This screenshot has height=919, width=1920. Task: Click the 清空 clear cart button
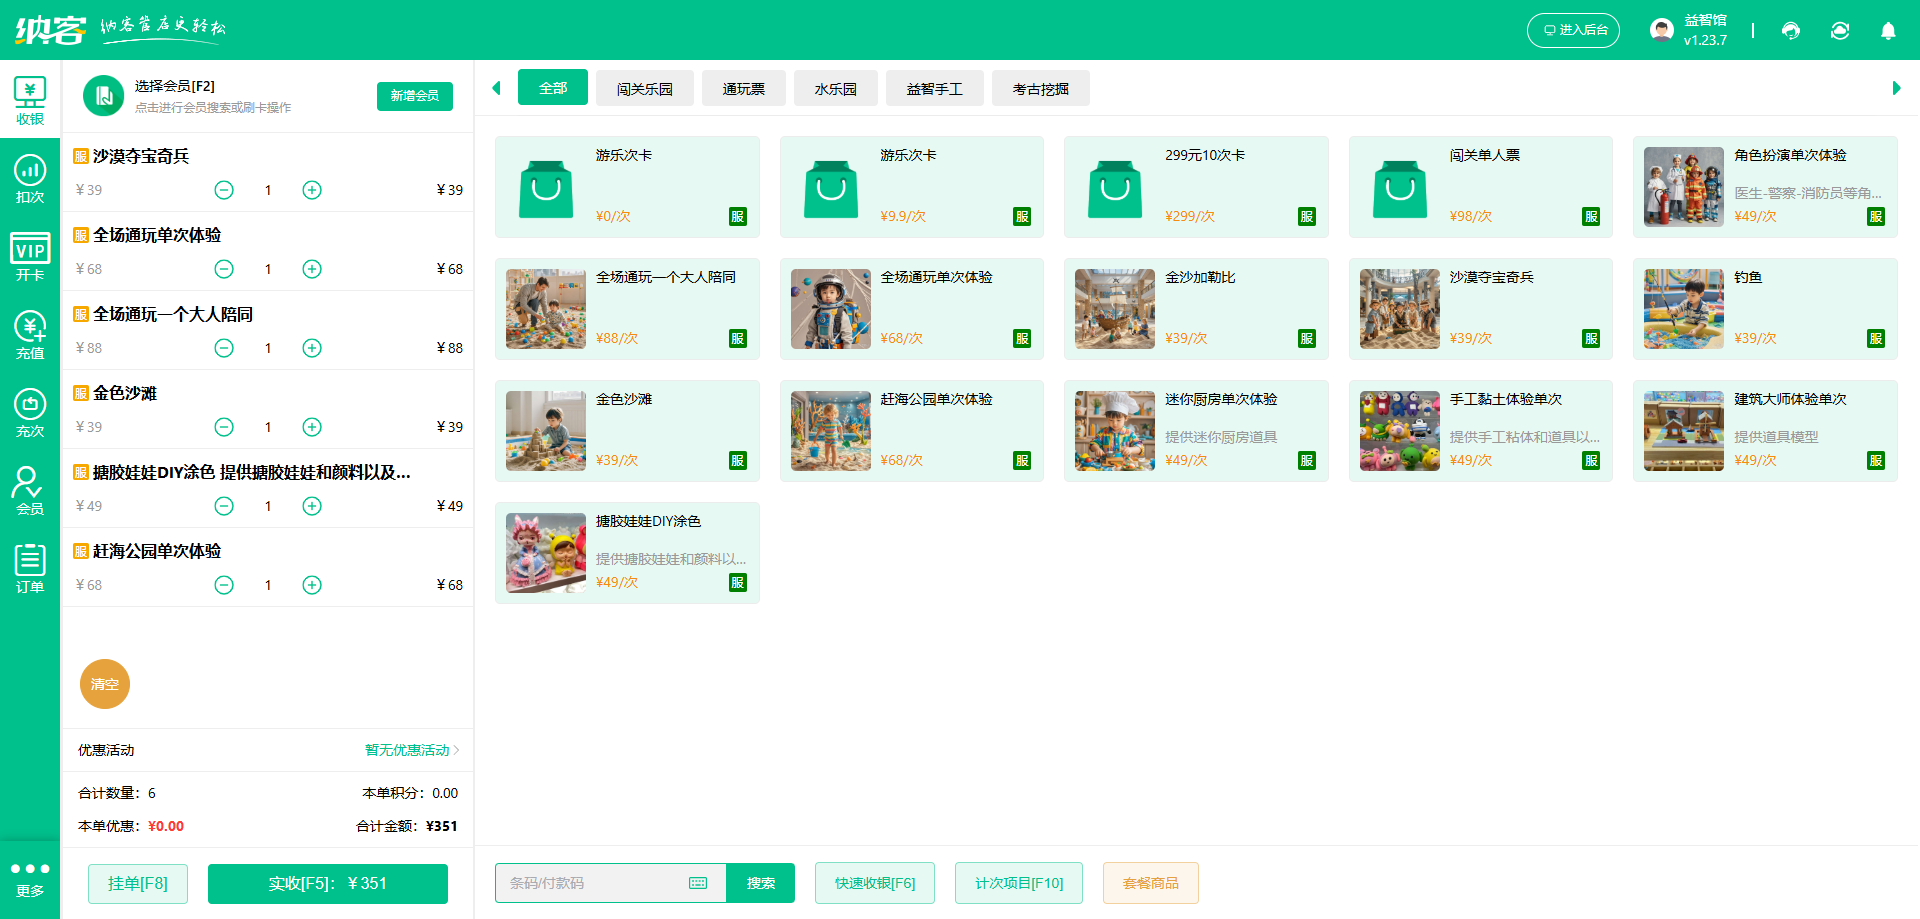tap(105, 684)
